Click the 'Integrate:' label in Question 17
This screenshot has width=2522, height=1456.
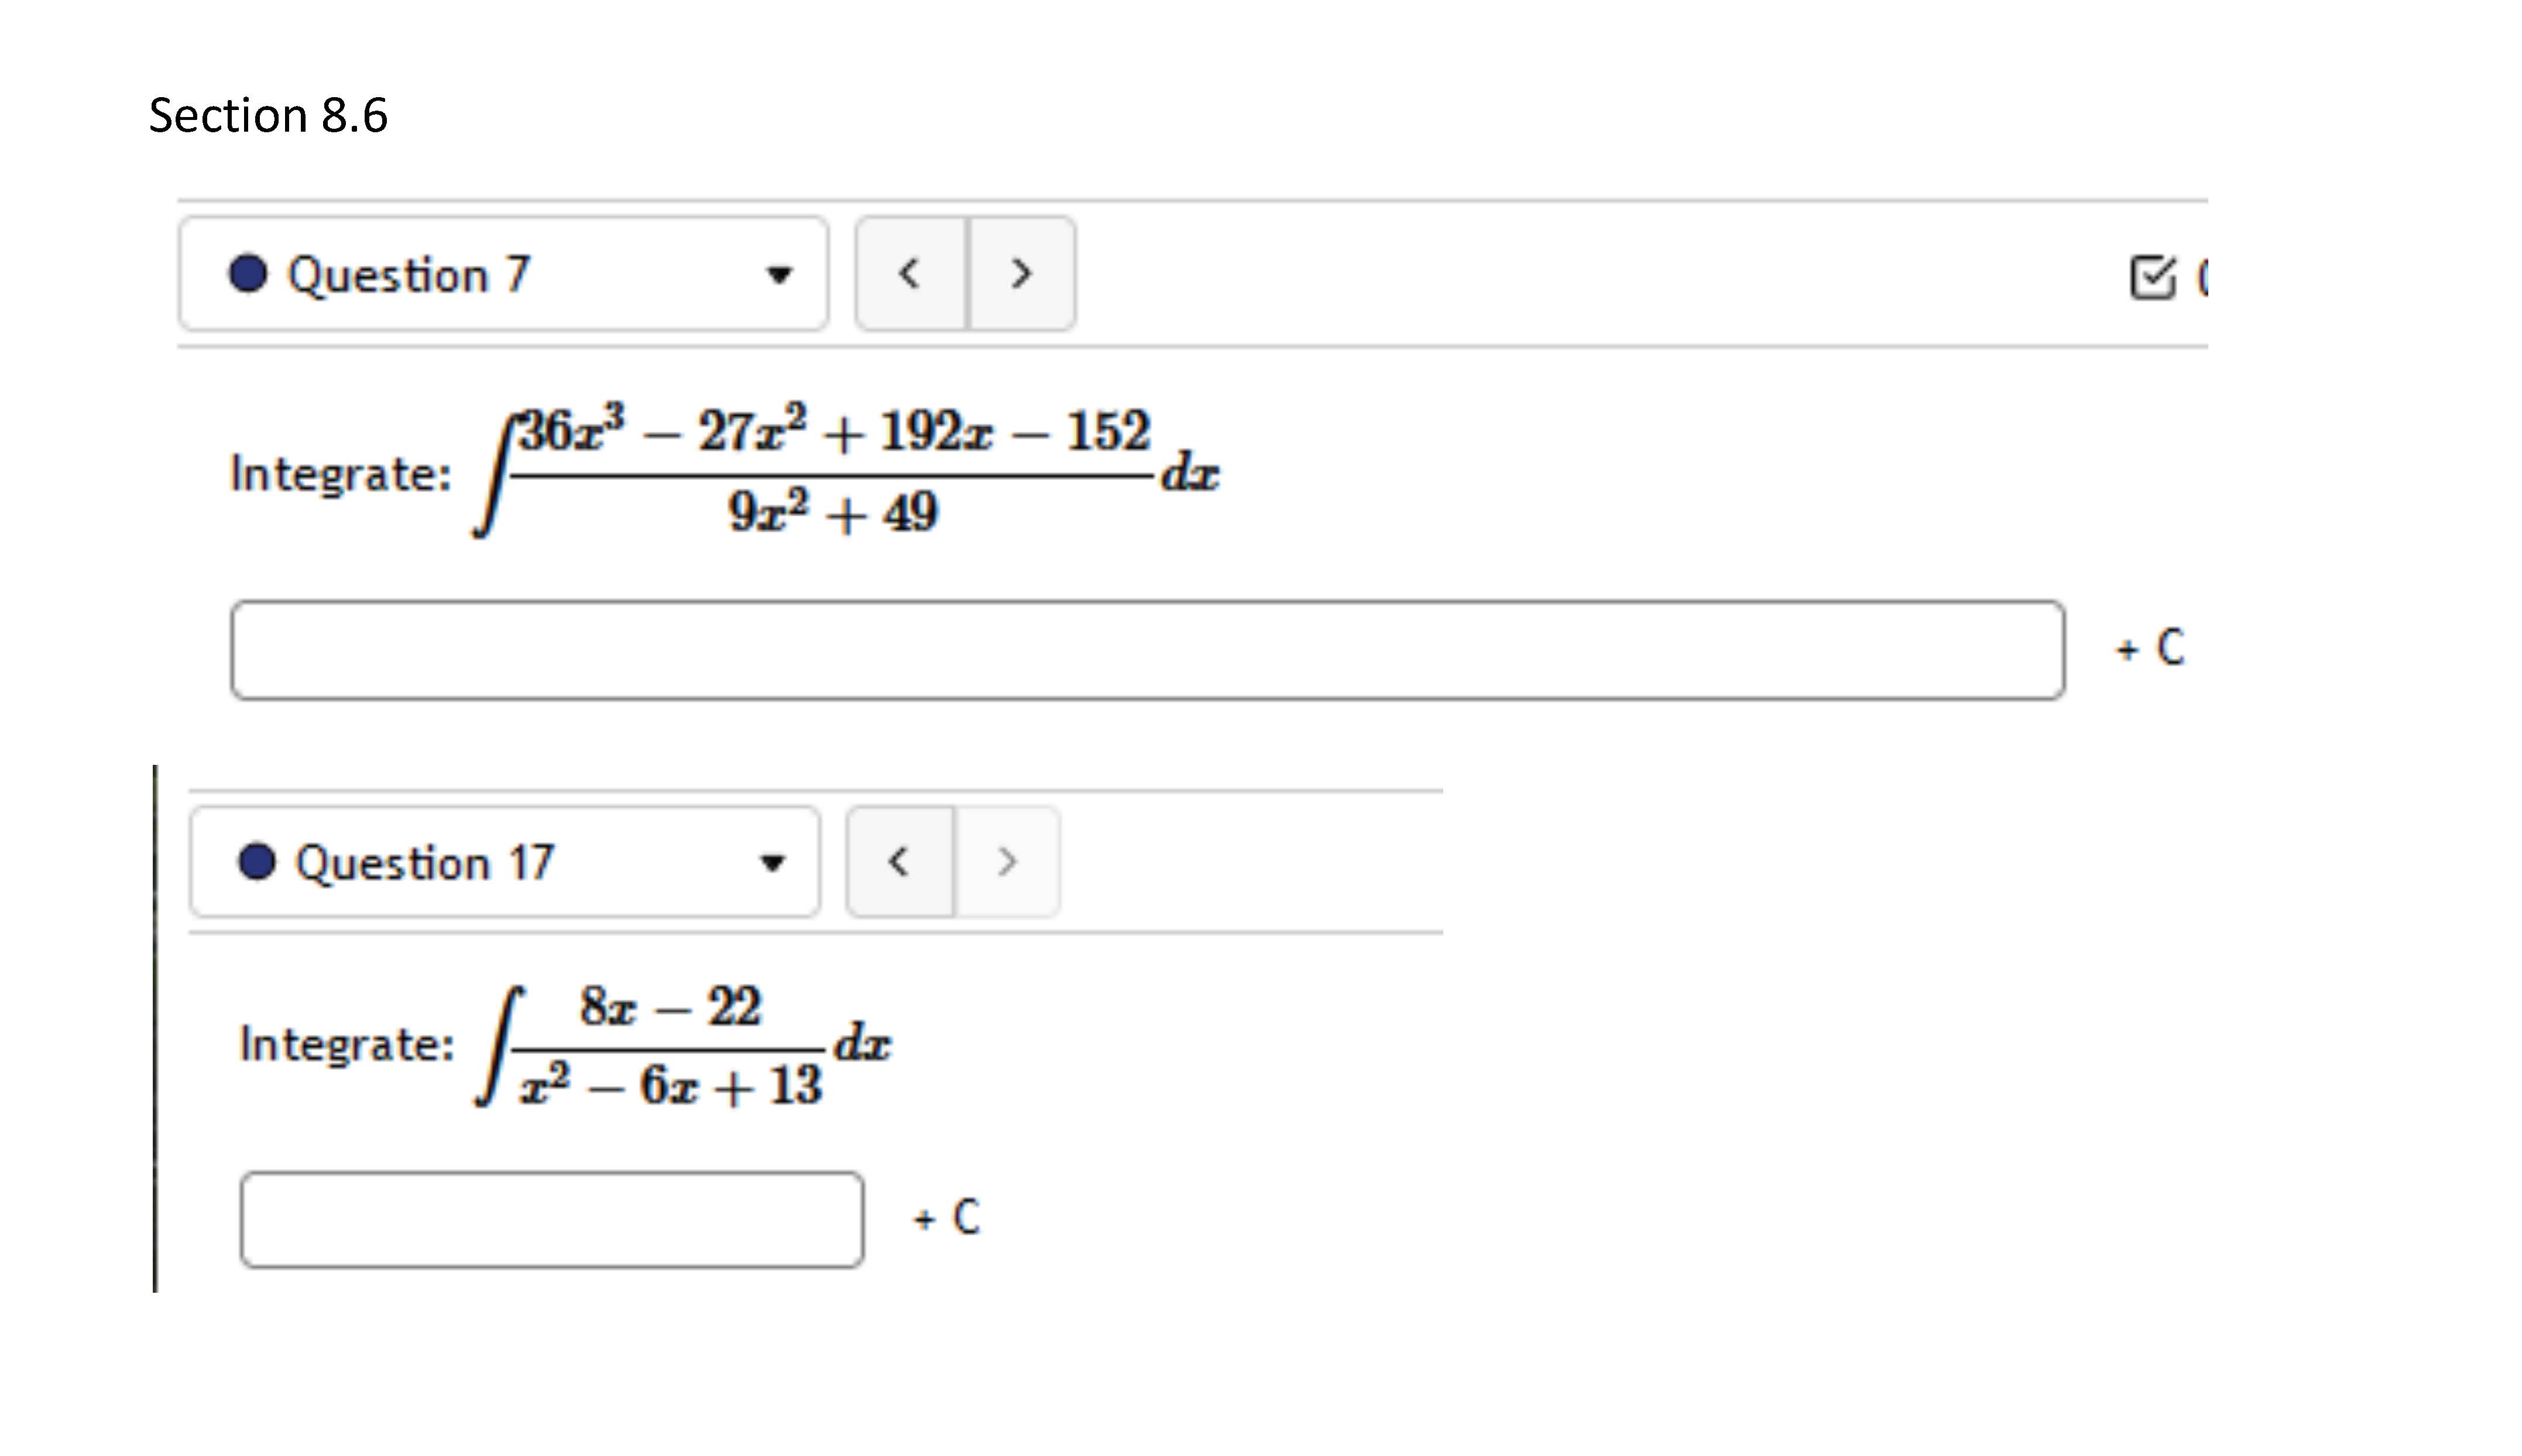click(x=346, y=1045)
